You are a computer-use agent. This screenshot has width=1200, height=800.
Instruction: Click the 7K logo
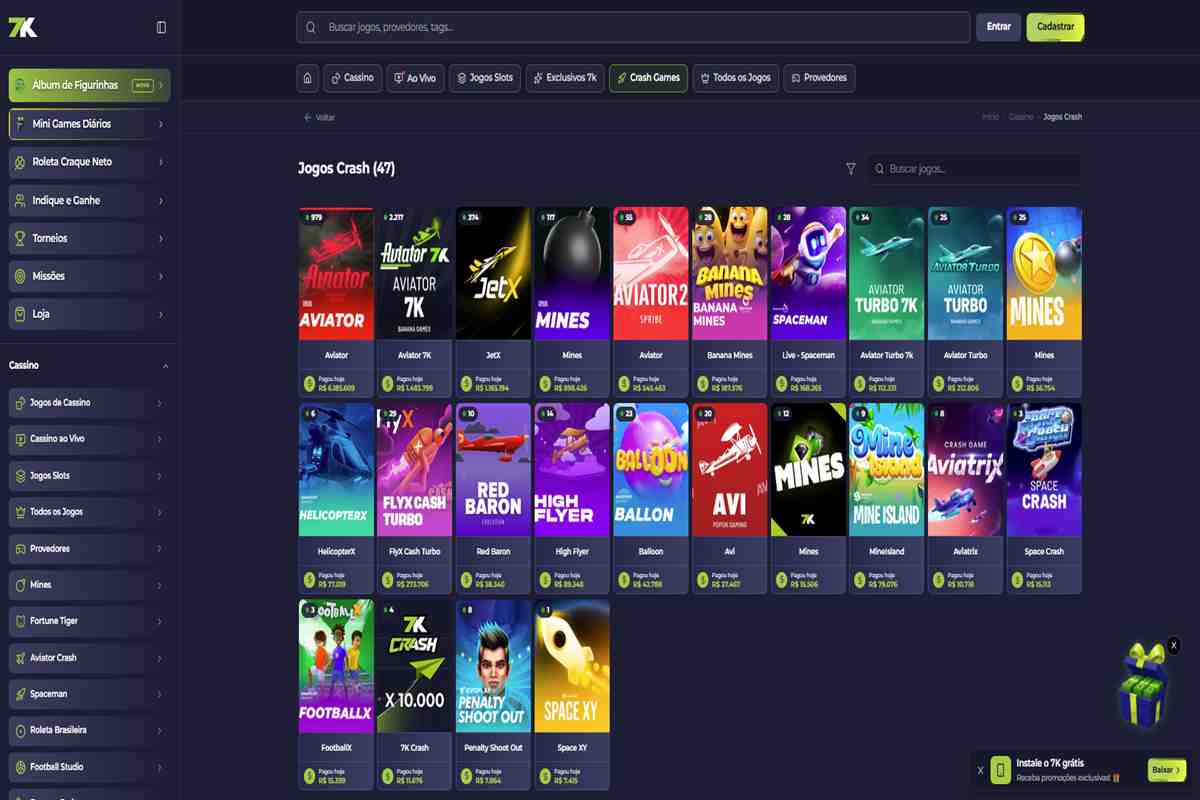(x=22, y=27)
